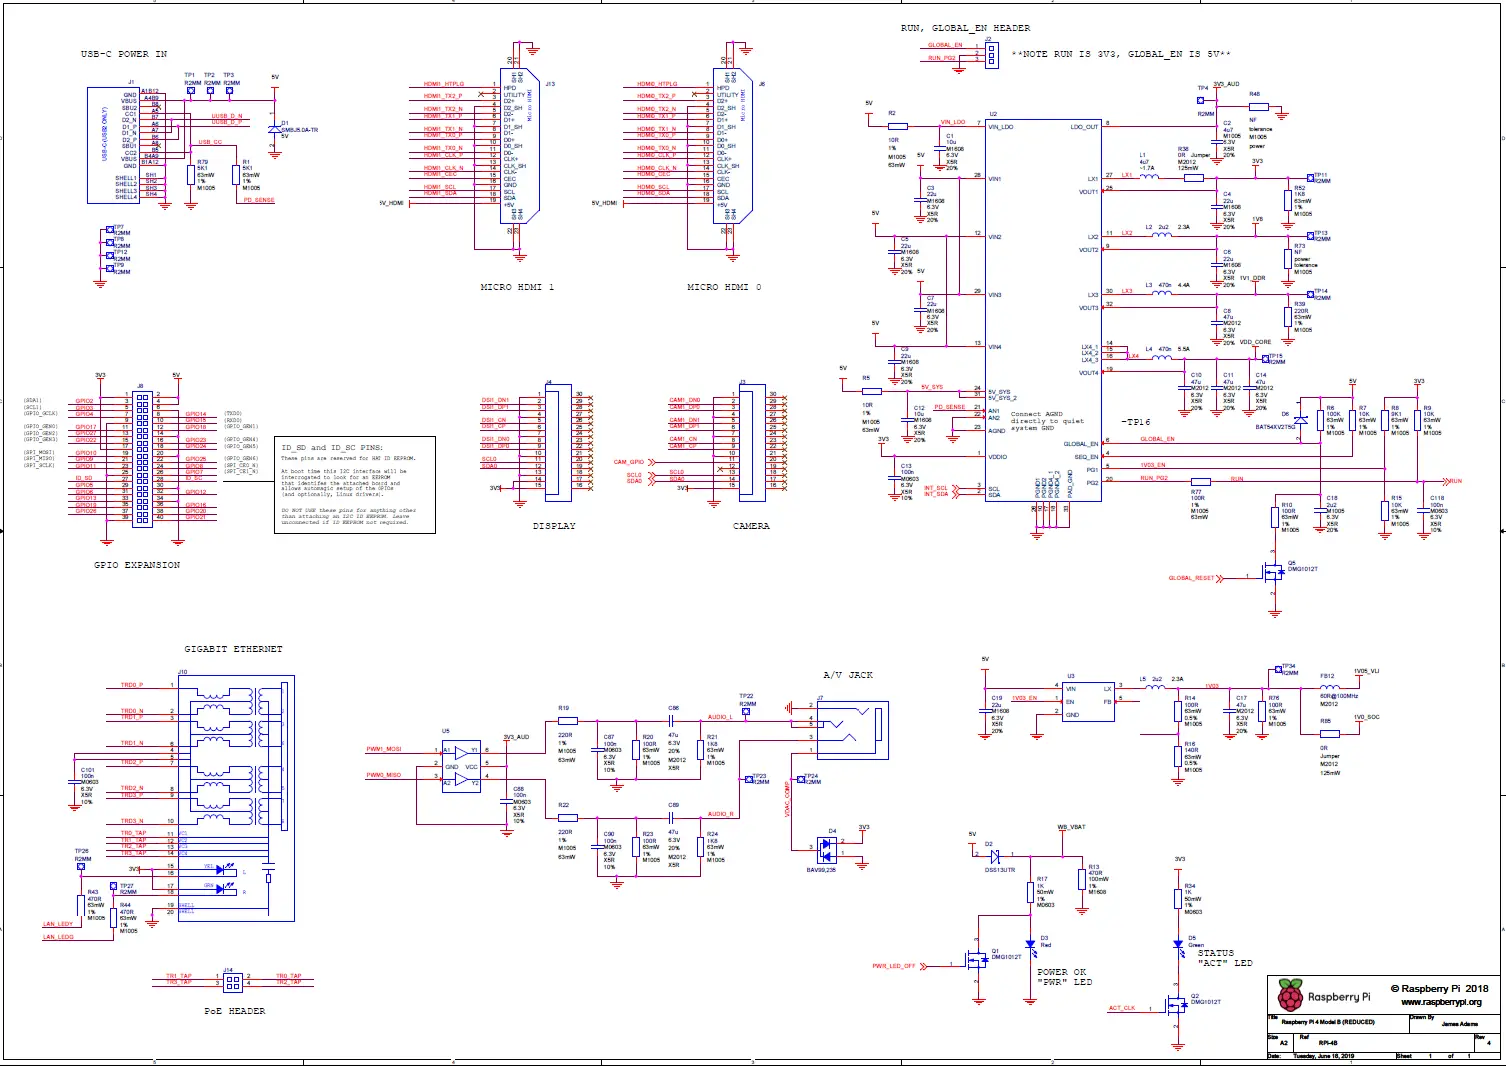Click the 'A/V JACK' section title

point(848,675)
